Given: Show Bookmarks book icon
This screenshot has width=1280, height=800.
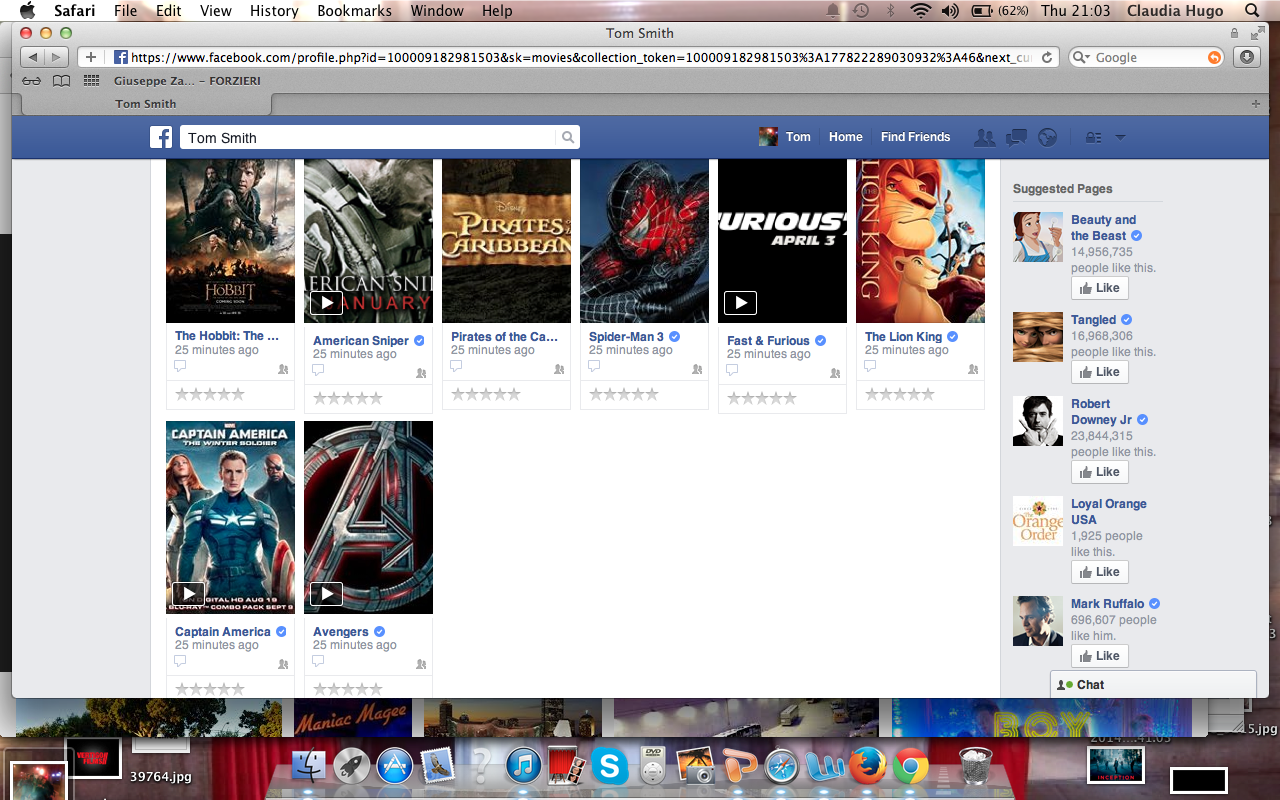Looking at the screenshot, I should (x=62, y=80).
